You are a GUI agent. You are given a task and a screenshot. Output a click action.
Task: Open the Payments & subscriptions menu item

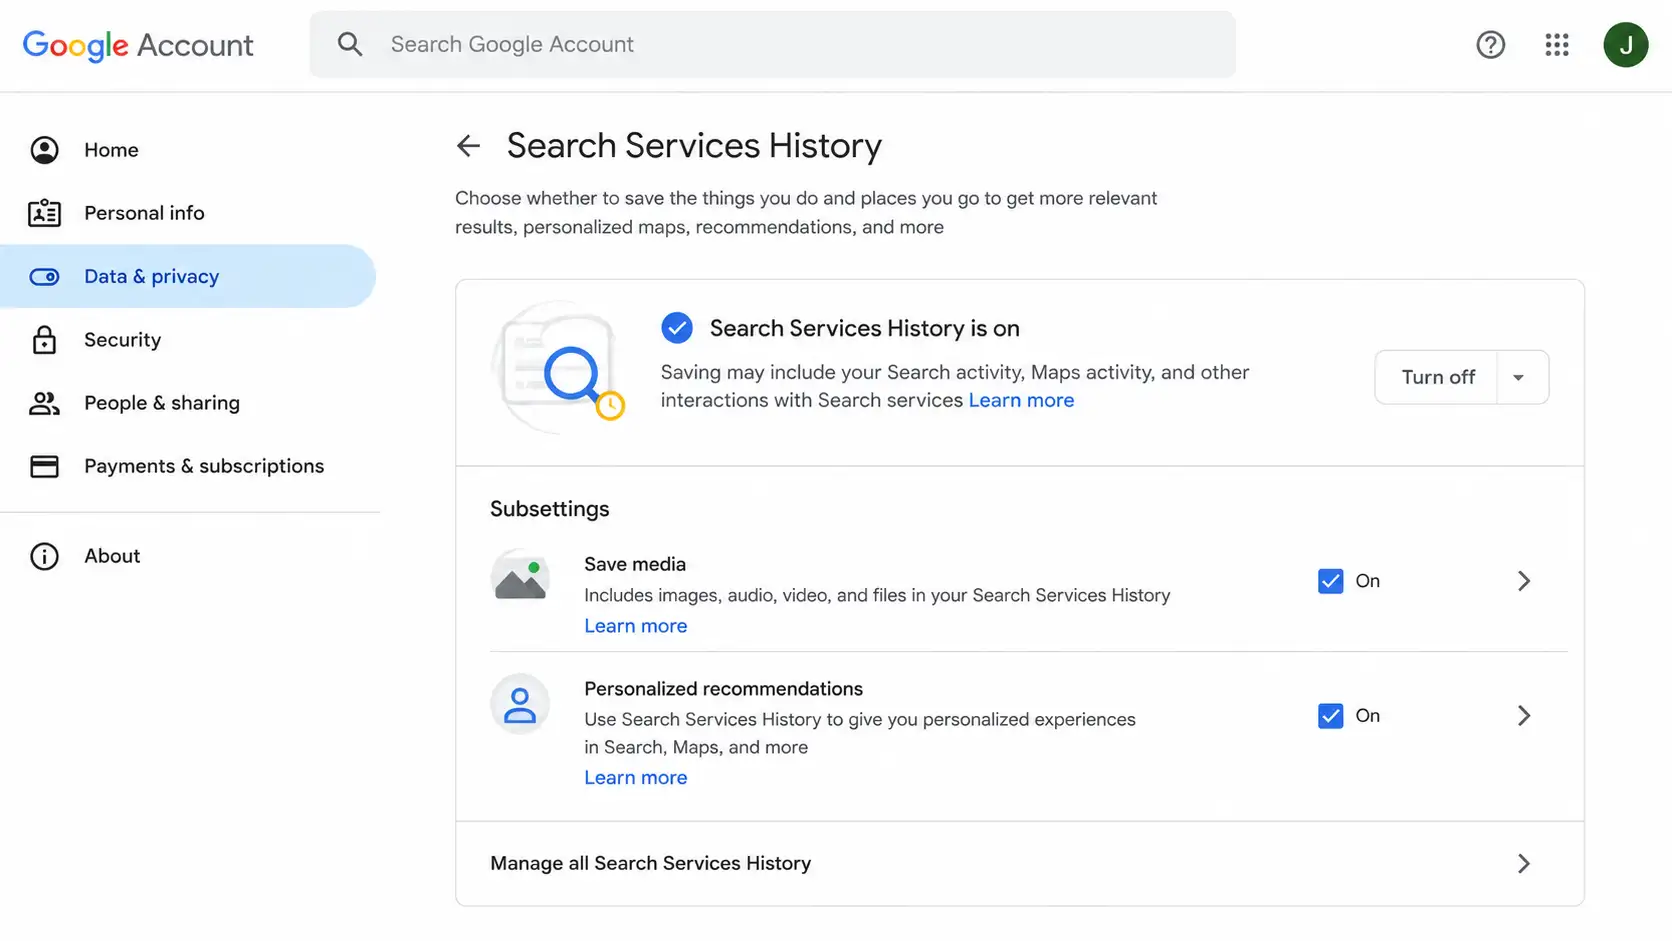click(188, 466)
